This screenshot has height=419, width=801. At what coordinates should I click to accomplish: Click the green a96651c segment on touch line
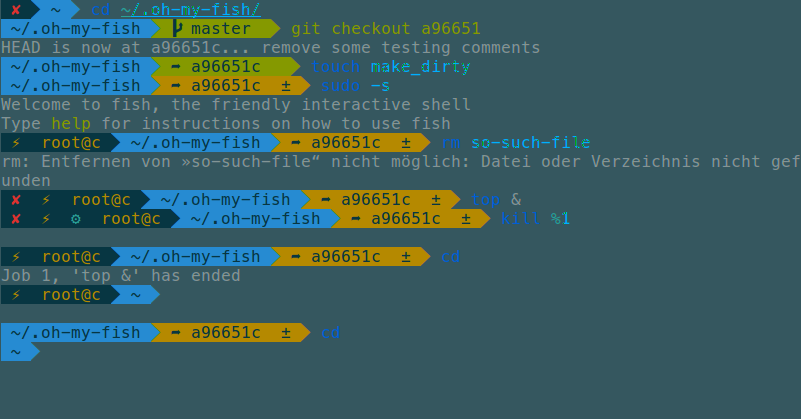226,67
